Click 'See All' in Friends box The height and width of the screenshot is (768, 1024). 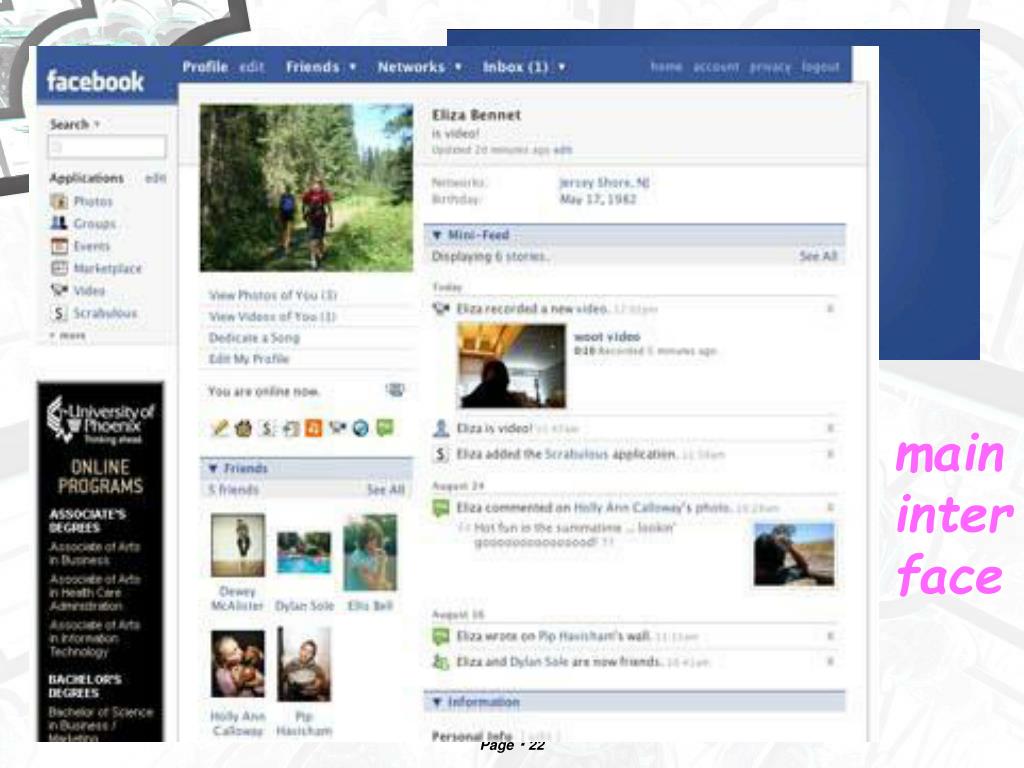pyautogui.click(x=386, y=489)
